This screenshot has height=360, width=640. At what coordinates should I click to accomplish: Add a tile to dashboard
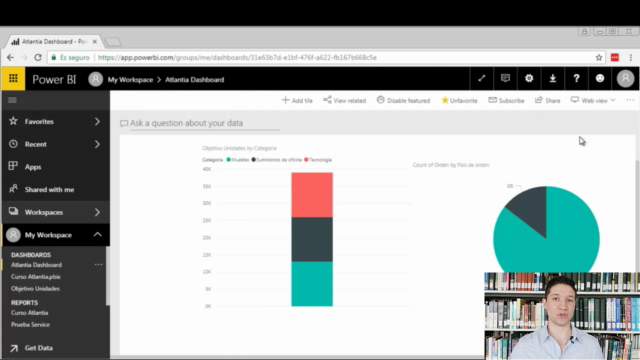(297, 100)
